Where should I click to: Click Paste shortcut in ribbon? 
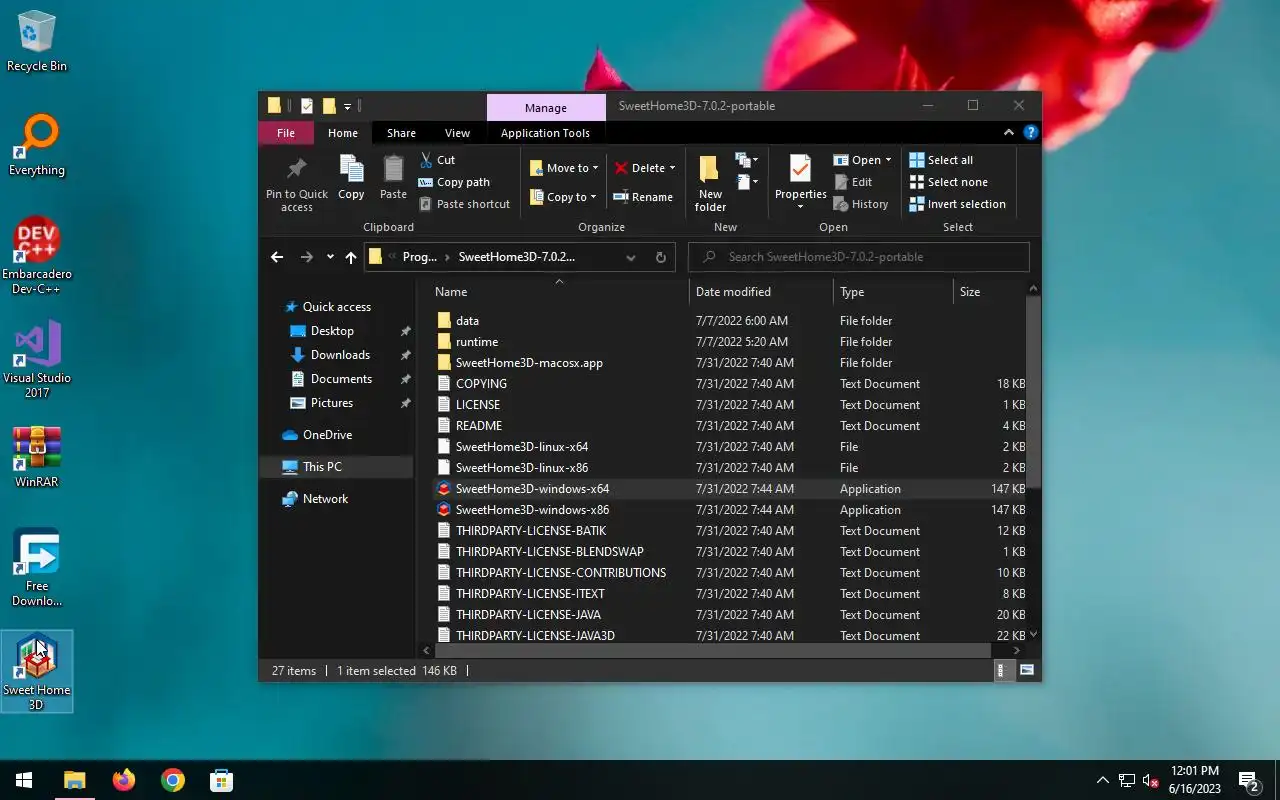464,204
